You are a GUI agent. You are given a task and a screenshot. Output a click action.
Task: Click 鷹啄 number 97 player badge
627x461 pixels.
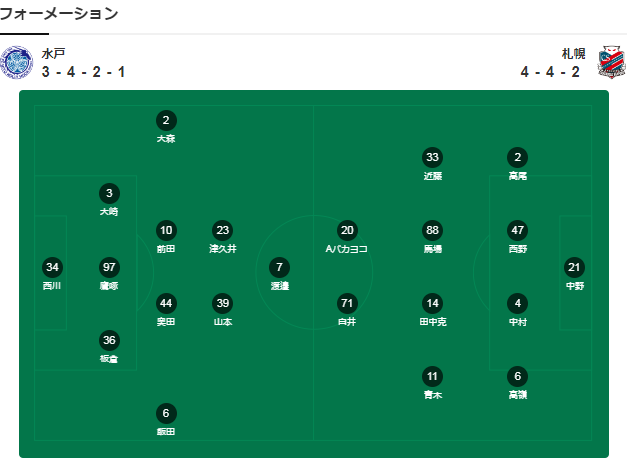(109, 267)
